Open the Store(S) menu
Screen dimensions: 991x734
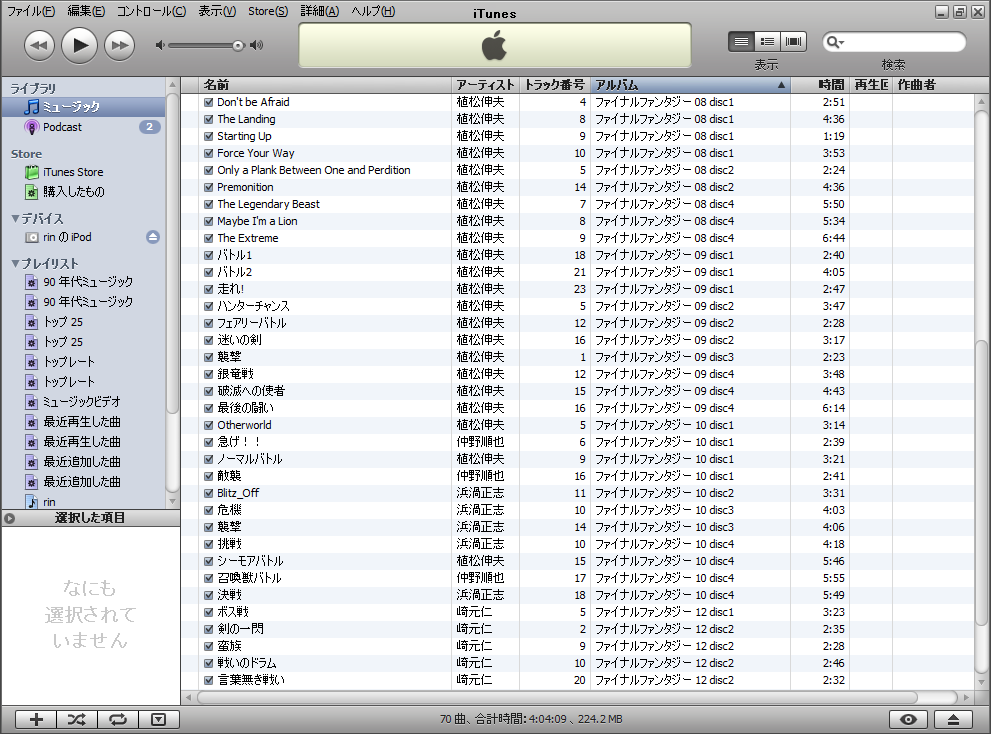click(x=268, y=11)
